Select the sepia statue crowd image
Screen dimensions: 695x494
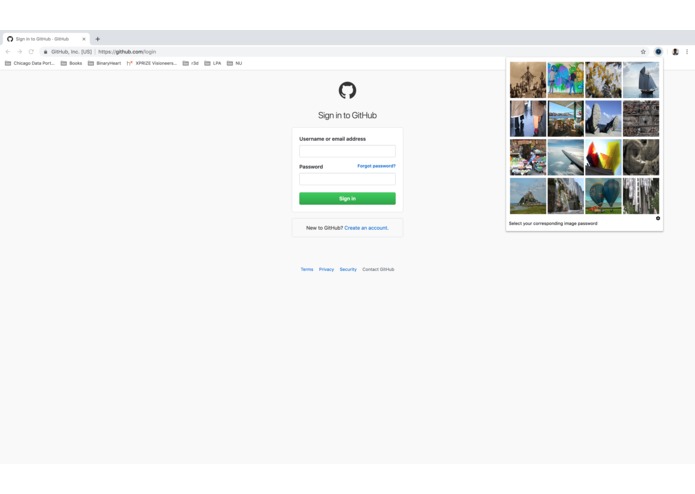pyautogui.click(x=528, y=80)
